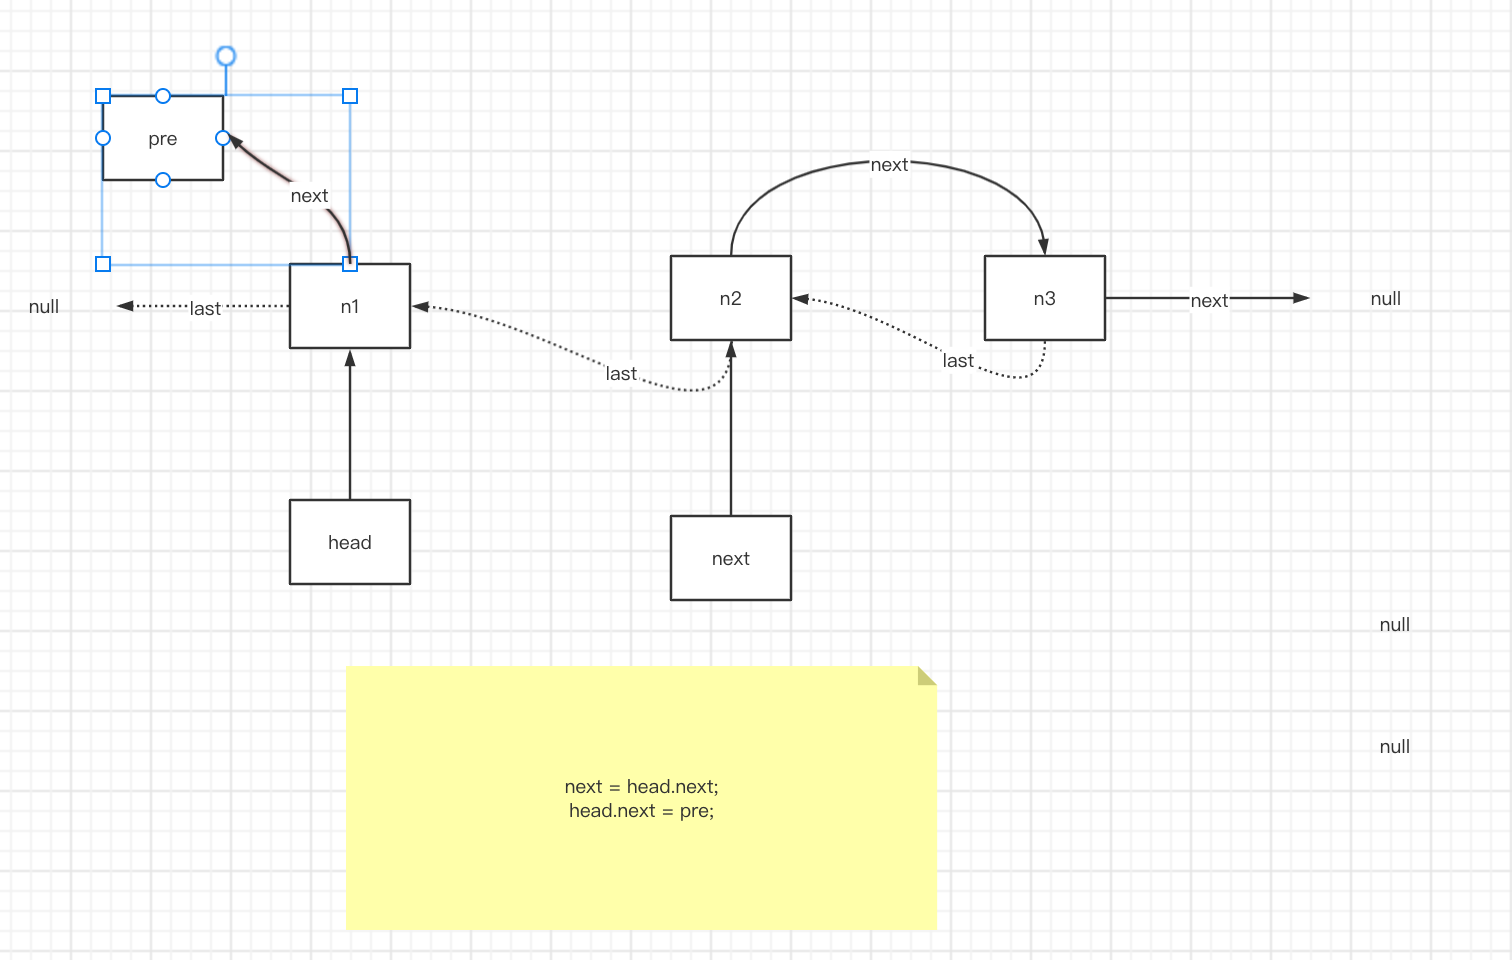Click the left connection point of pre box
This screenshot has width=1512, height=960.
[x=103, y=138]
